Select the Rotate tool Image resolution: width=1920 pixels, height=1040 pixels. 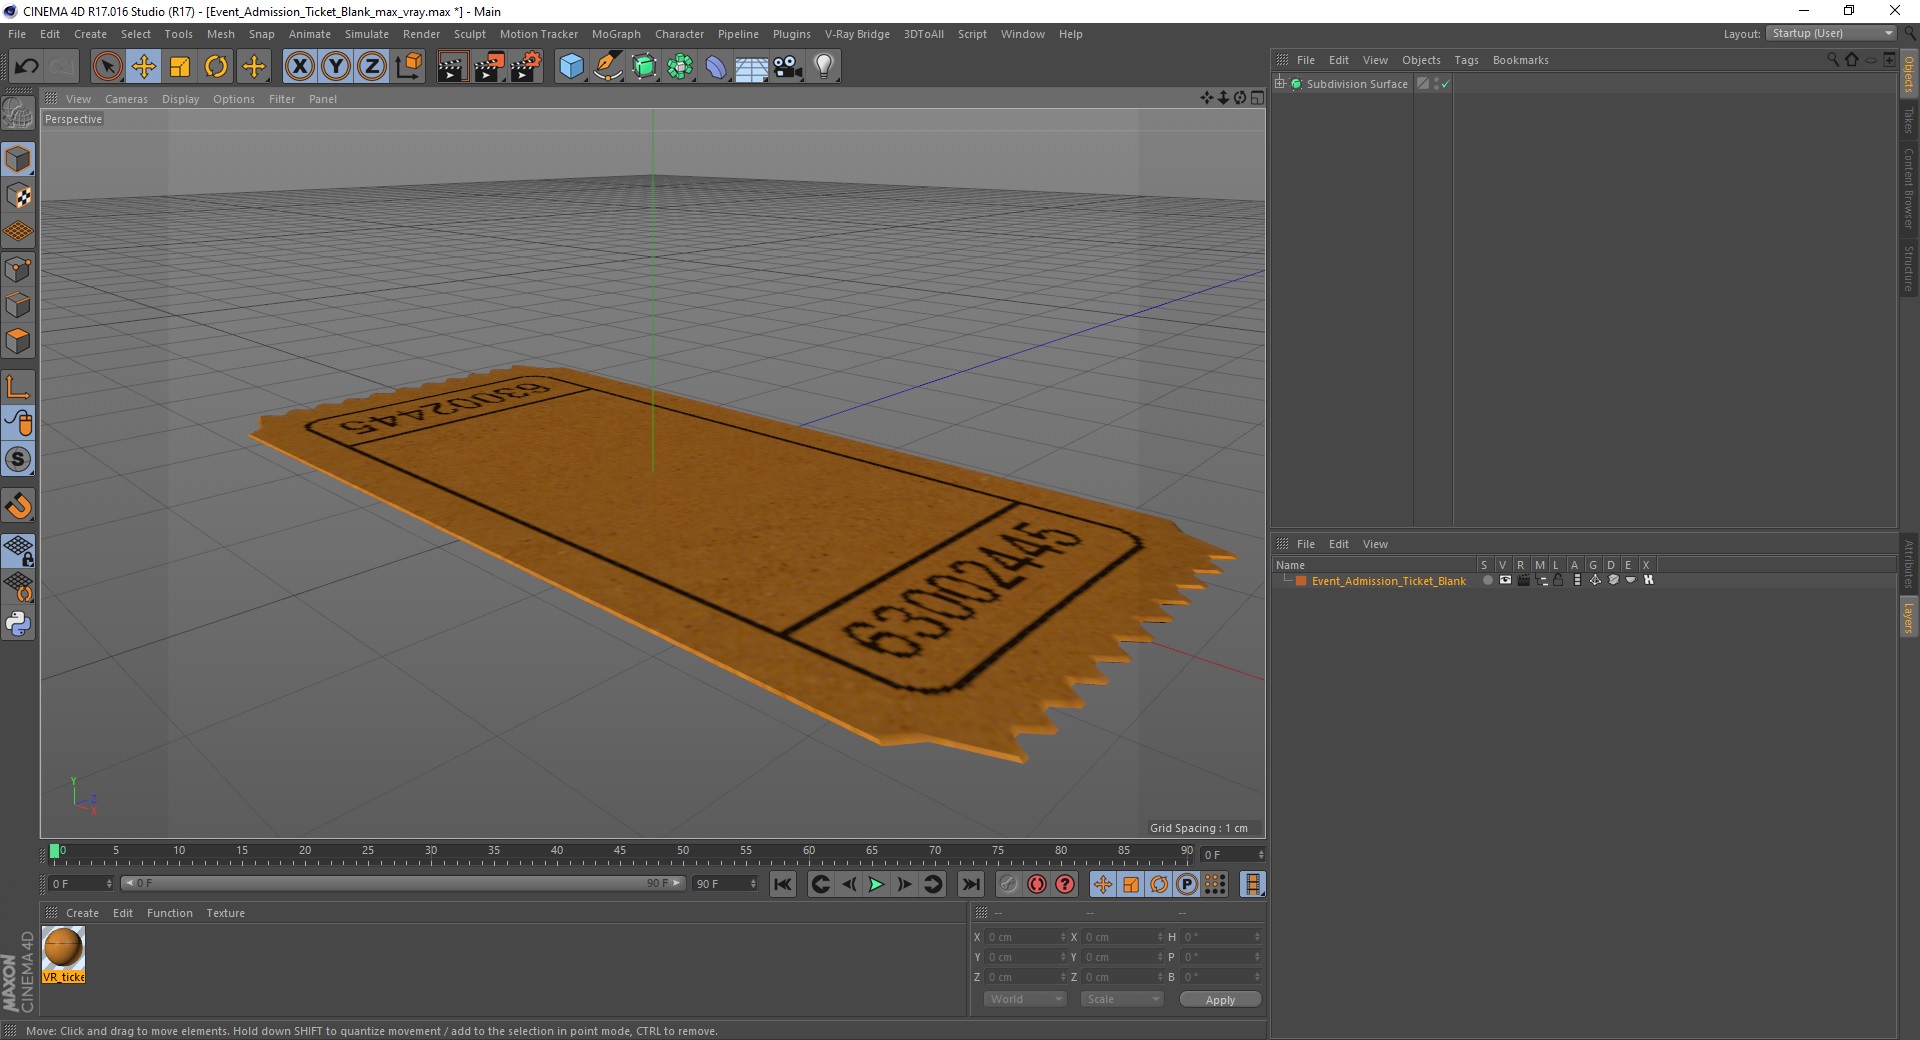[x=216, y=67]
